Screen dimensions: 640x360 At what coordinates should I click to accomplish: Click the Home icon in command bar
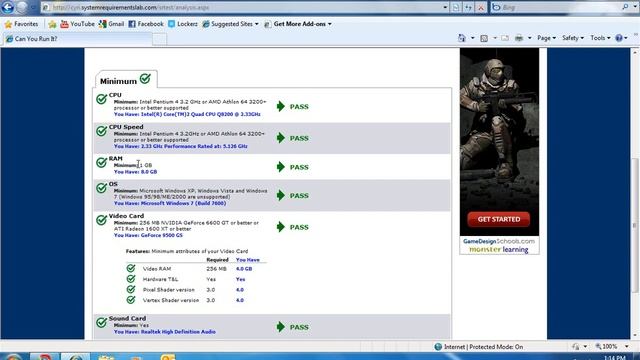click(462, 38)
